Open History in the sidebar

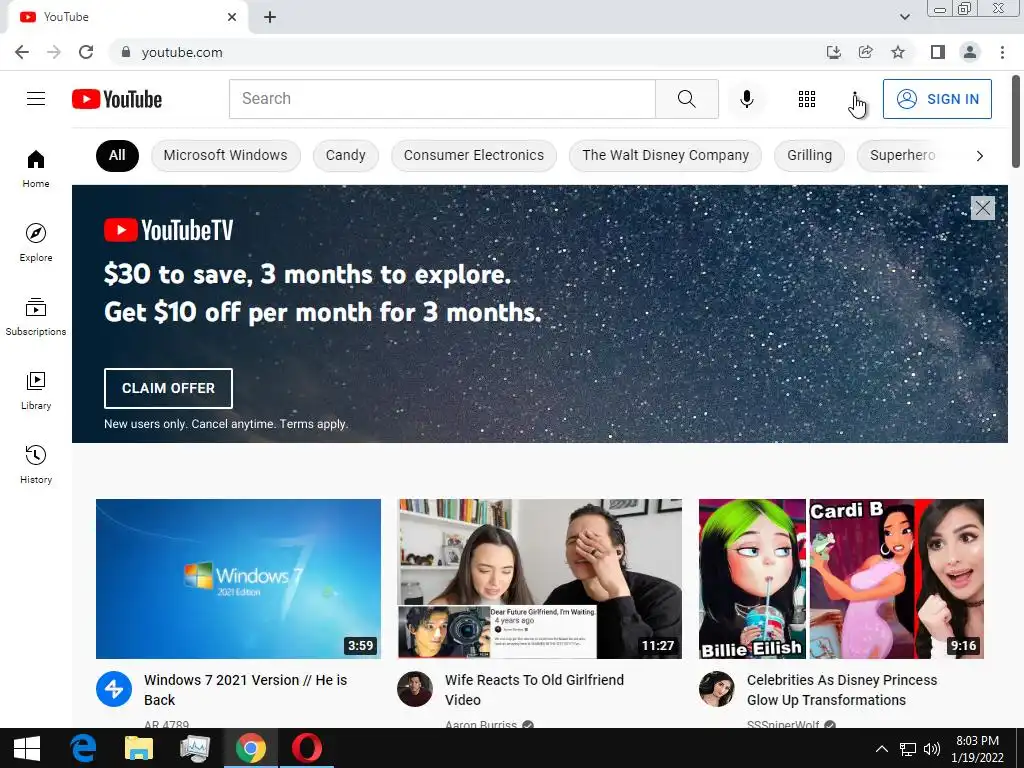coord(36,464)
